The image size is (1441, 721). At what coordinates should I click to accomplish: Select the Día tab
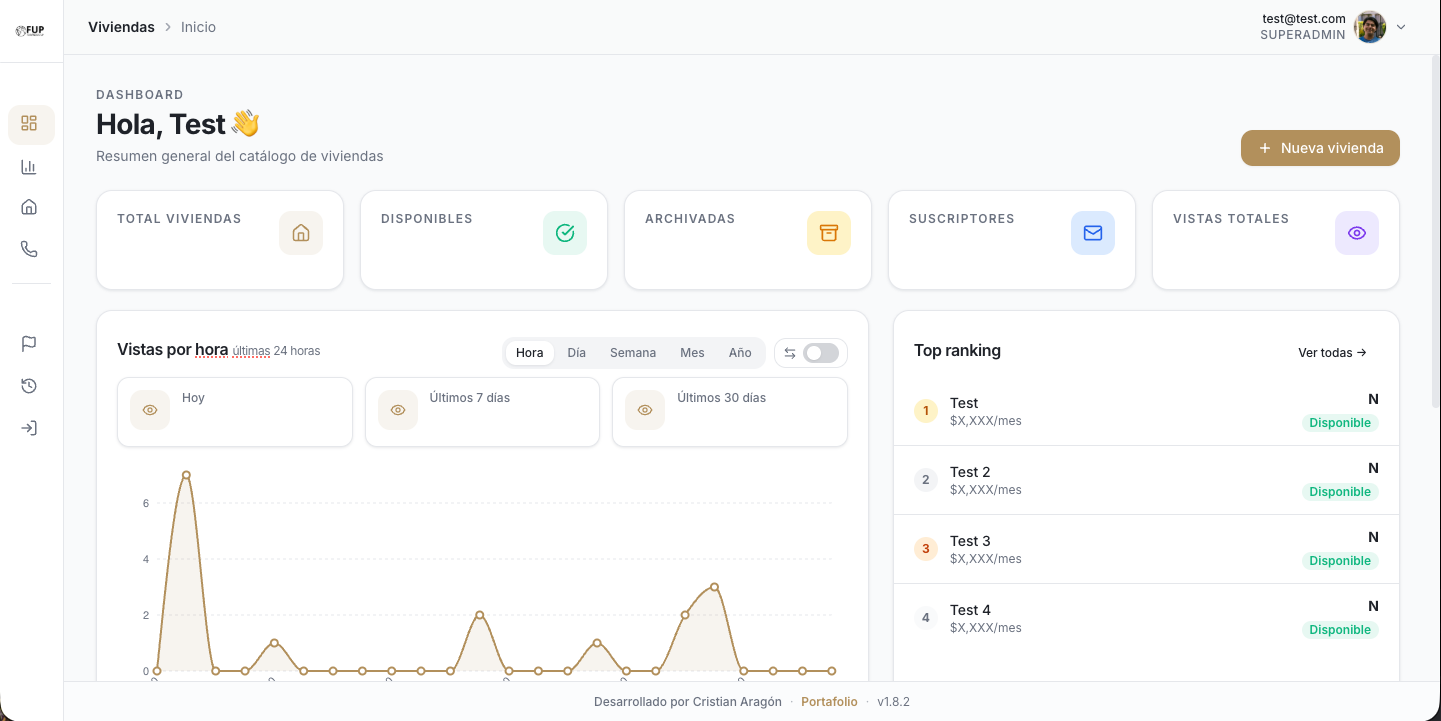click(x=577, y=353)
